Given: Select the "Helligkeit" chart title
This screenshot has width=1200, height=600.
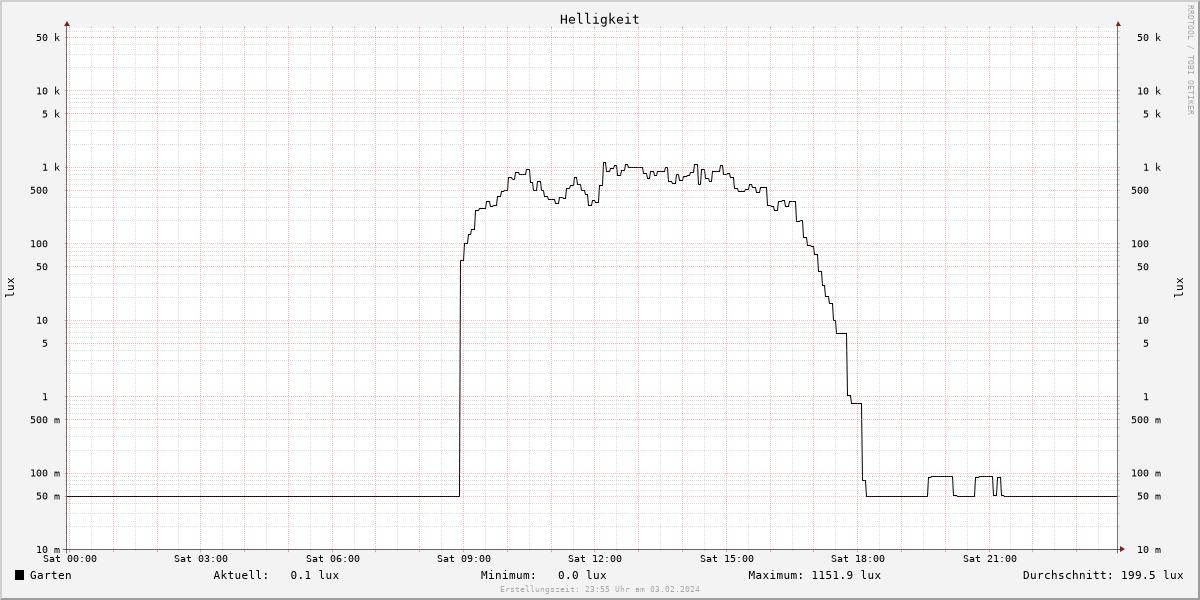Looking at the screenshot, I should [600, 19].
